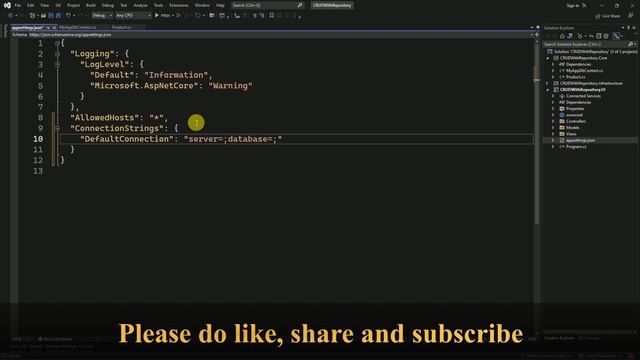This screenshot has height=360, width=640.
Task: Click the Visual Studio logo icon
Action: (x=7, y=5)
